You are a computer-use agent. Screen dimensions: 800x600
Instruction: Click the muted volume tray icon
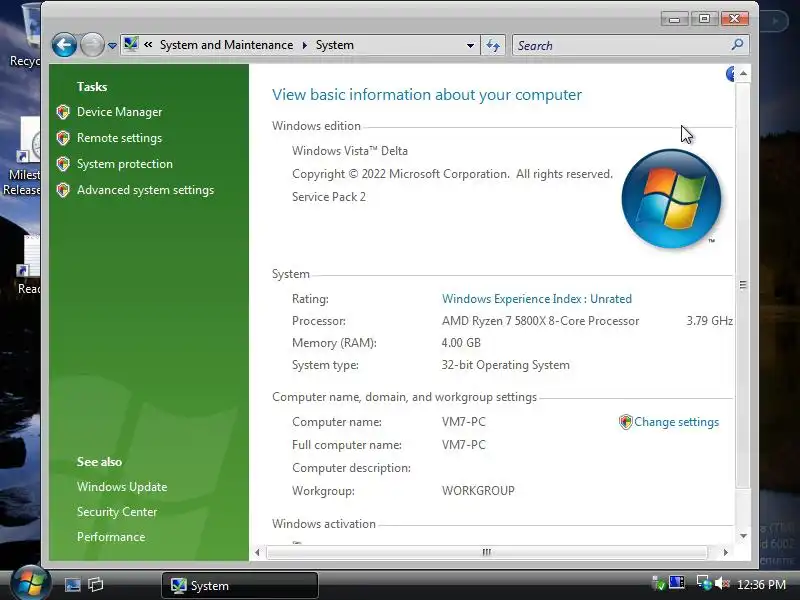point(722,583)
